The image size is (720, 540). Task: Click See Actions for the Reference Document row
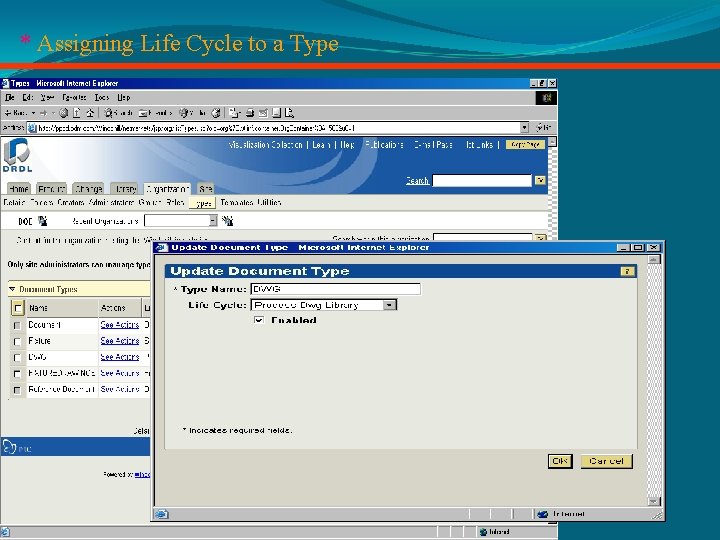(x=120, y=389)
